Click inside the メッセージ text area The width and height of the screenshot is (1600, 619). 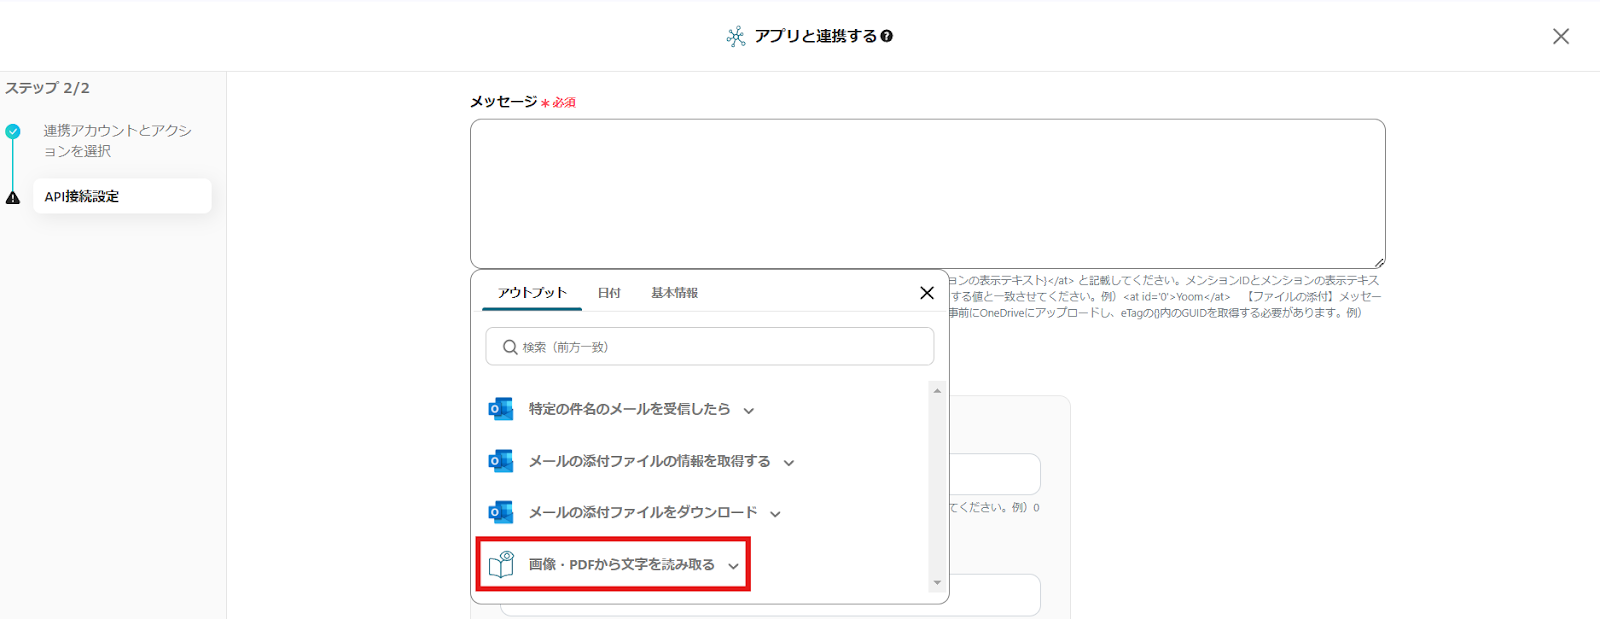click(x=927, y=193)
